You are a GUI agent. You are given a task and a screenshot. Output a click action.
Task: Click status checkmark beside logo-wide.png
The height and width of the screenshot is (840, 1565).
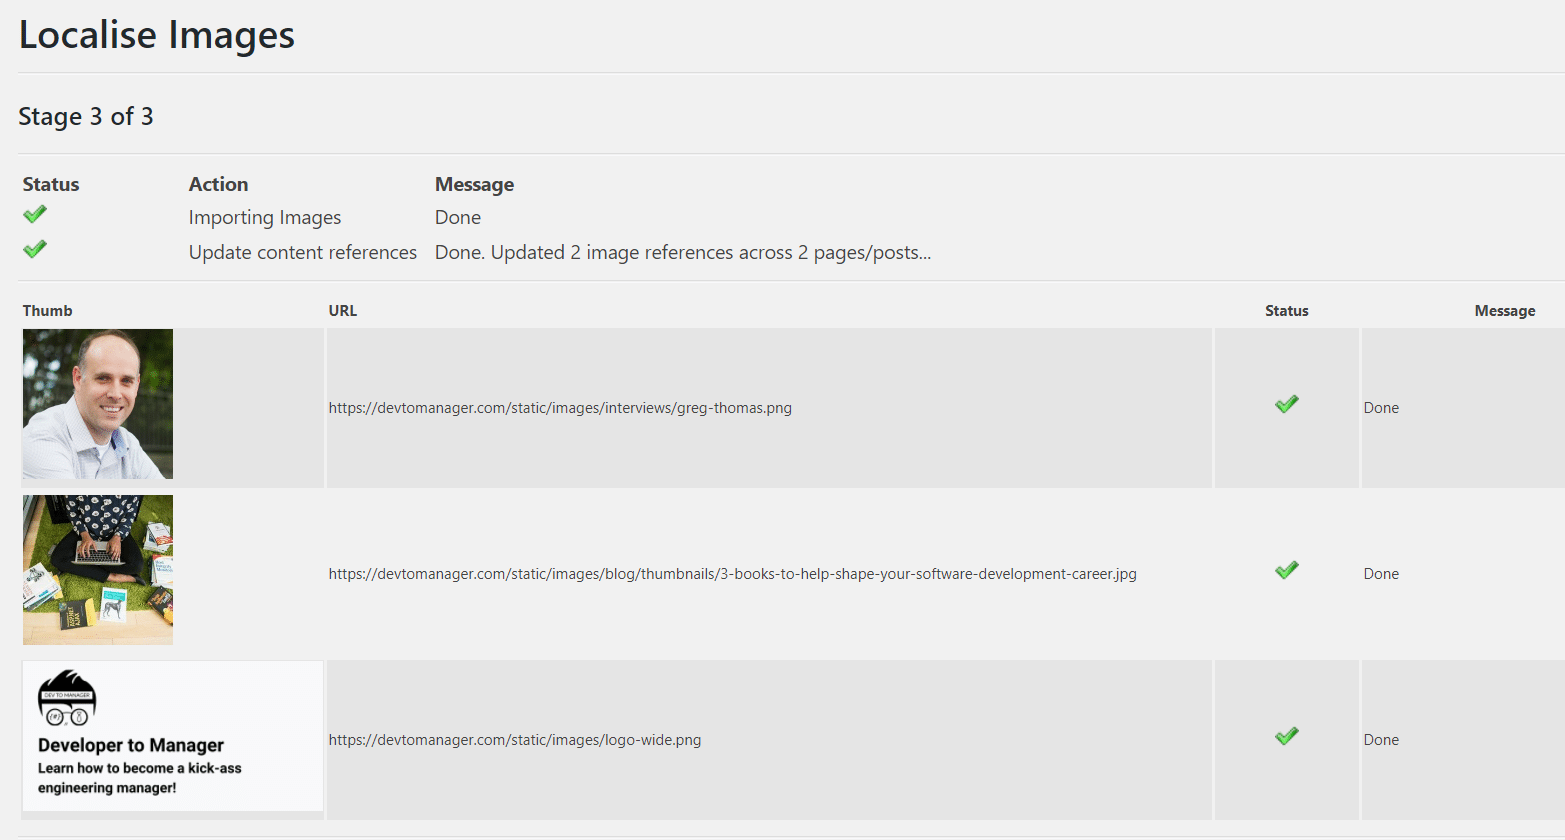1286,737
